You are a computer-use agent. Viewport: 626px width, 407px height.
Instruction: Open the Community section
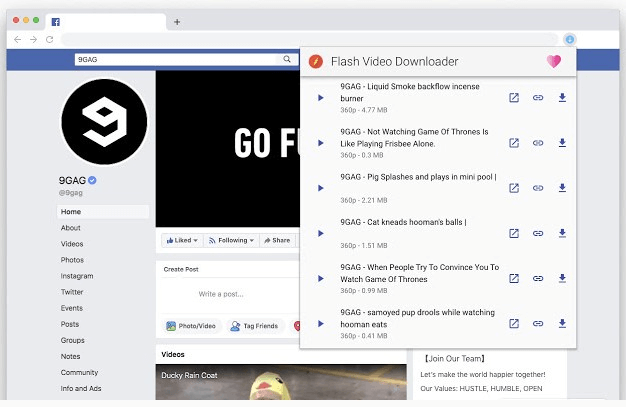(x=79, y=372)
